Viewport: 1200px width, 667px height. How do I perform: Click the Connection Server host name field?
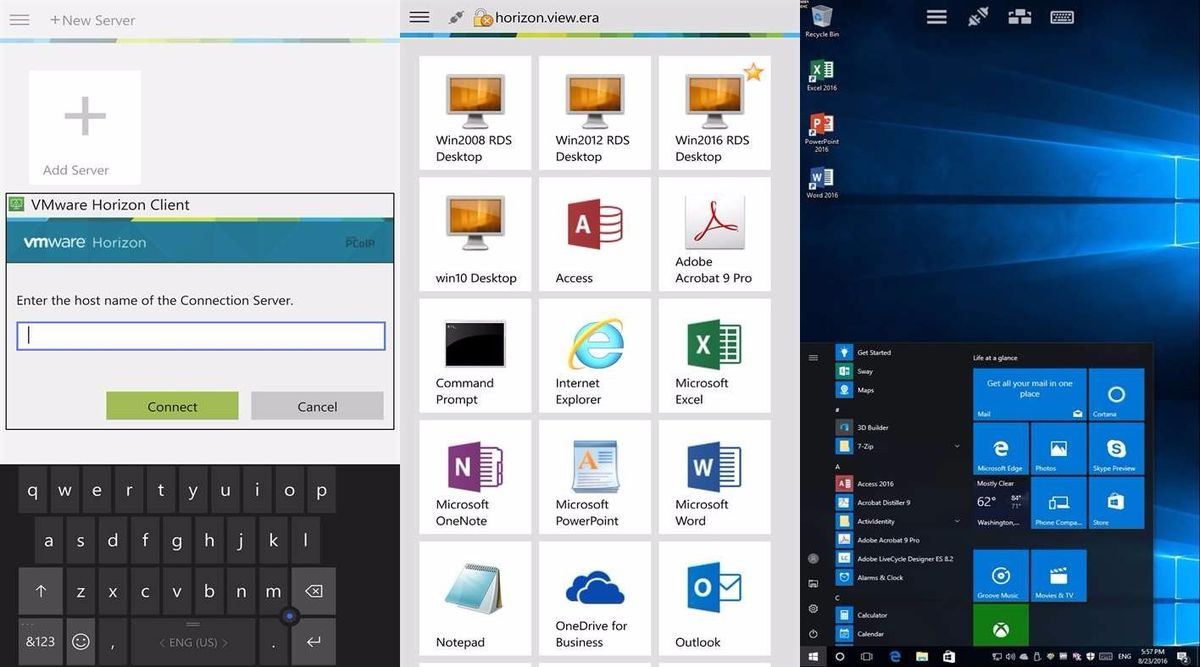coord(200,336)
